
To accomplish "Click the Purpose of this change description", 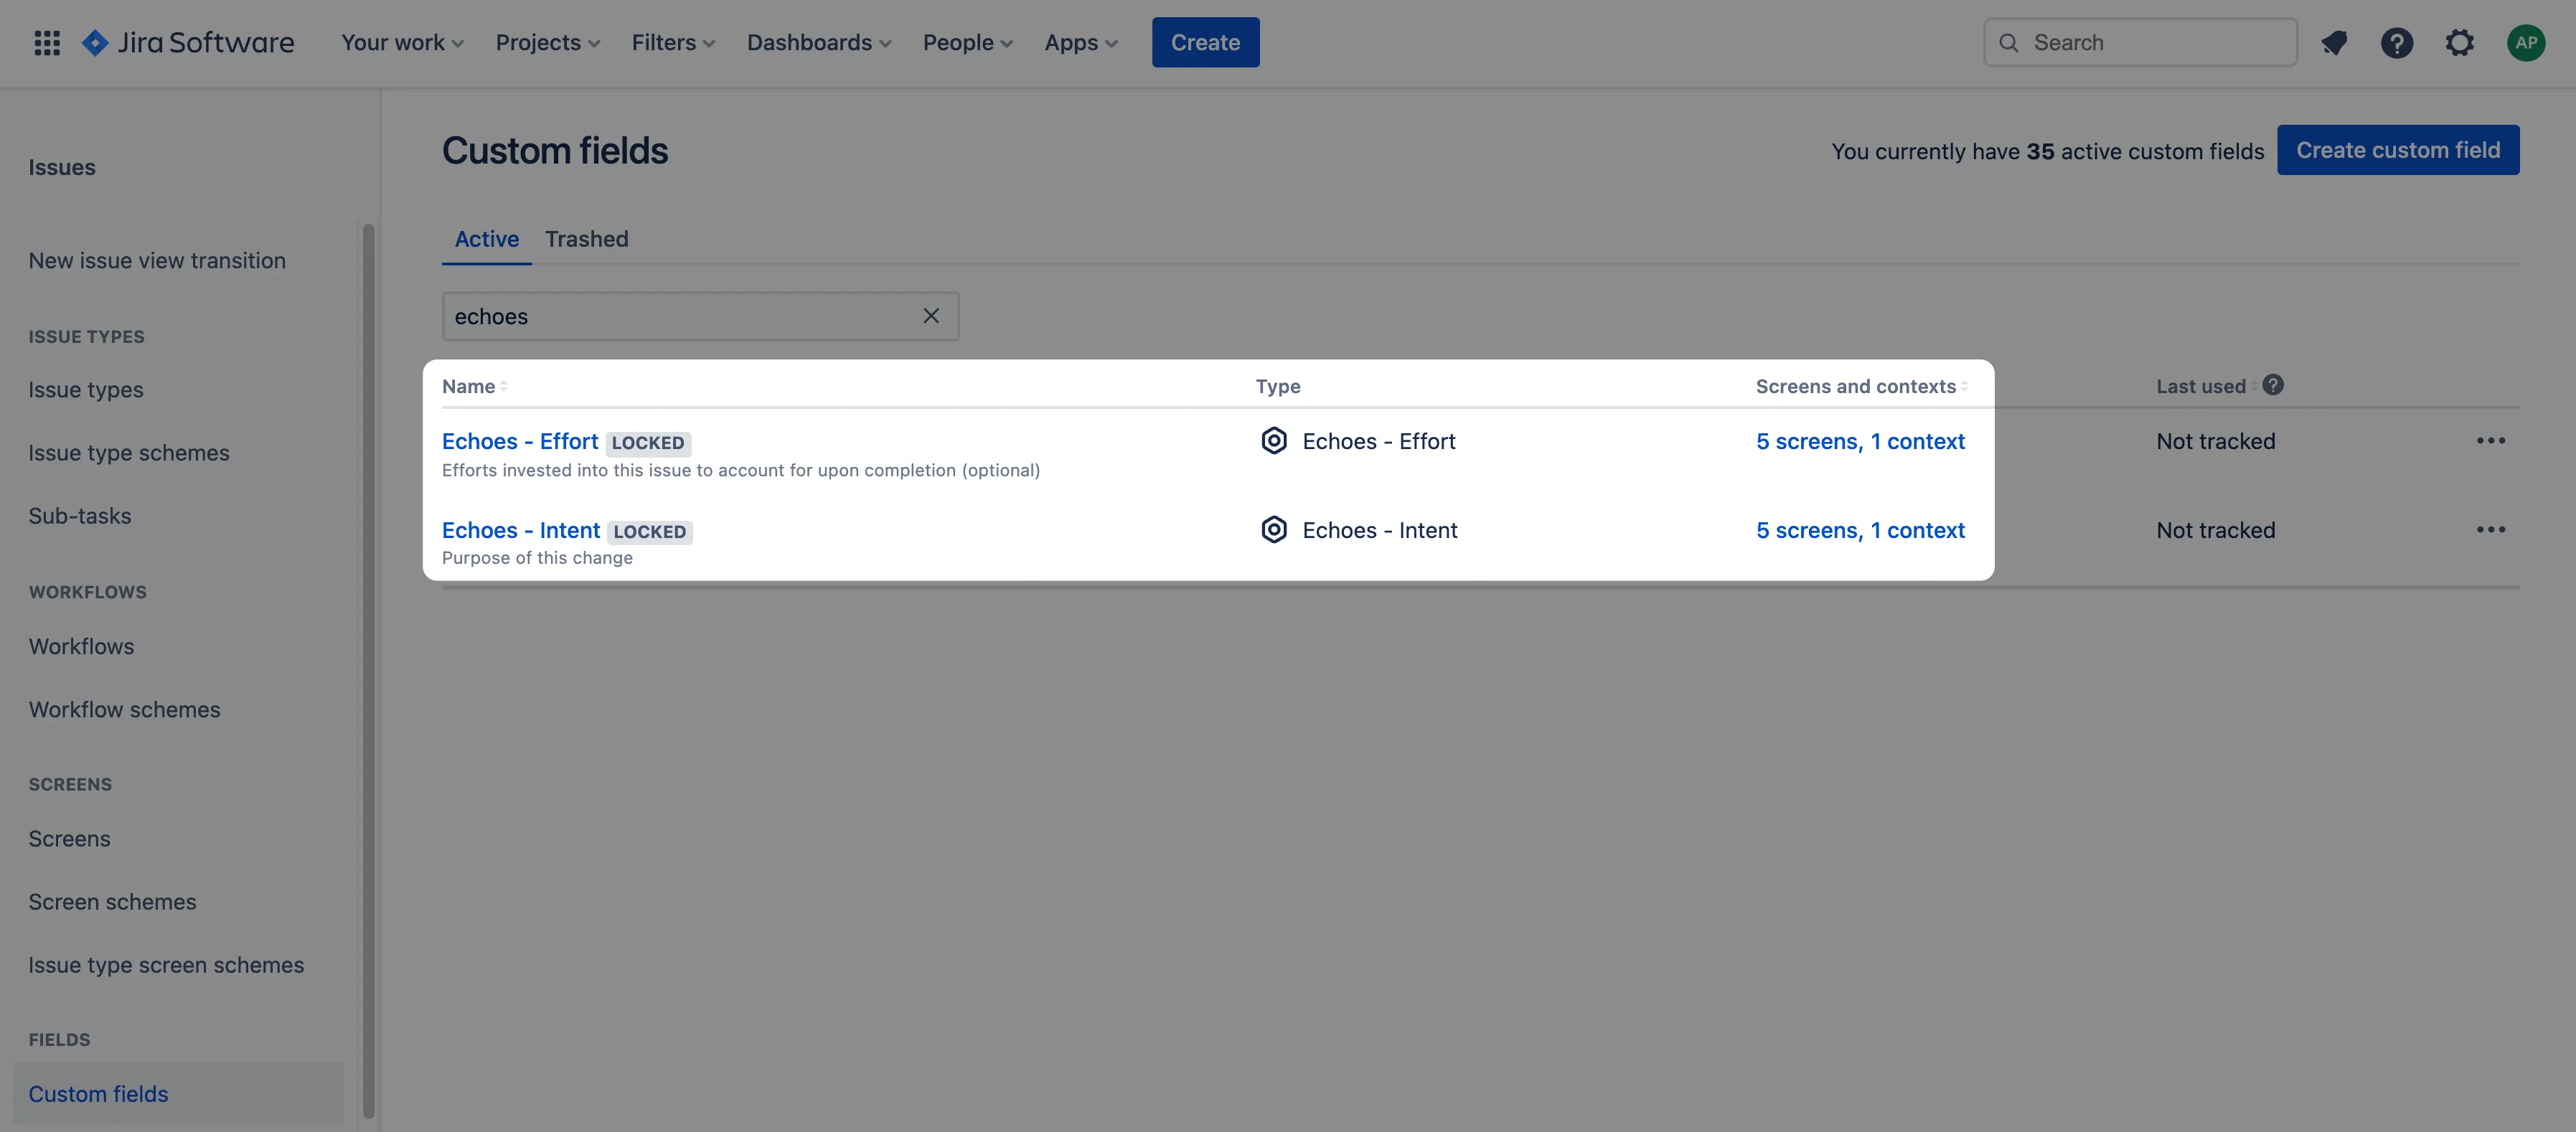I will 537,558.
